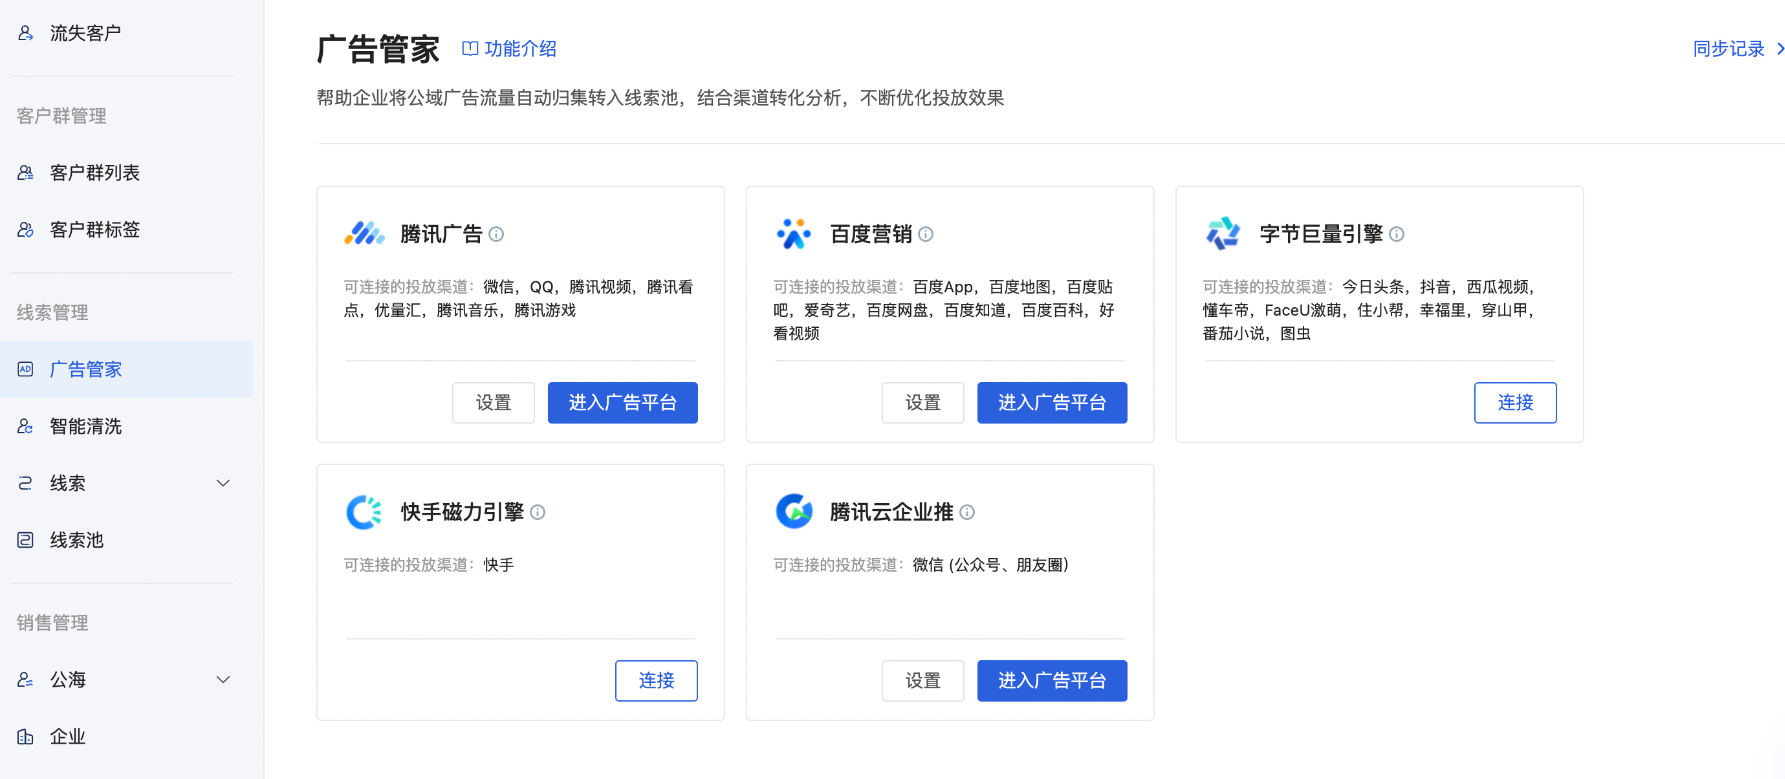Open 功能介绍 link
This screenshot has width=1785, height=779.
coord(520,49)
